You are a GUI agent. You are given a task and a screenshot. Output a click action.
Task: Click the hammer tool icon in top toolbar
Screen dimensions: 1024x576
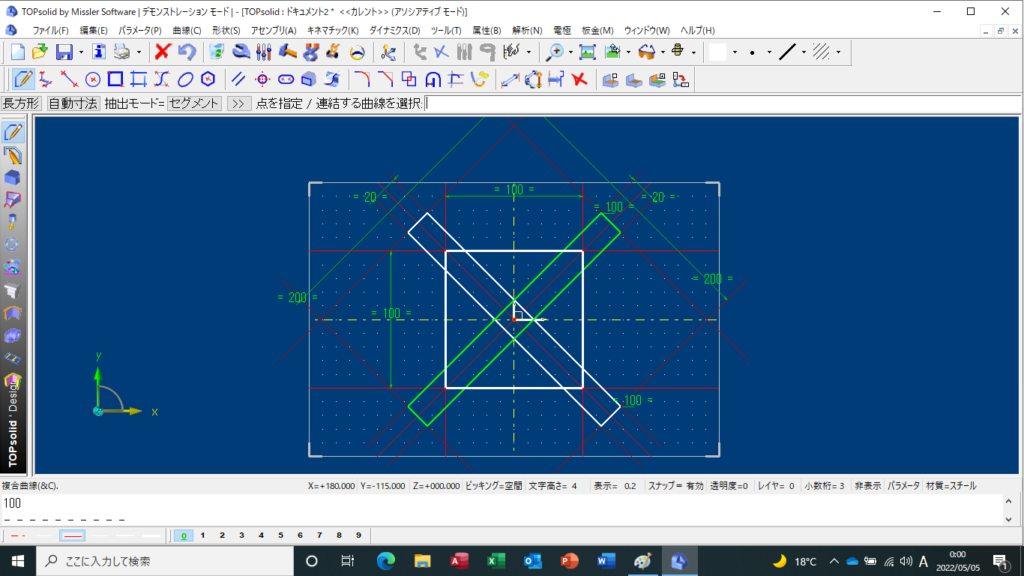coord(287,52)
